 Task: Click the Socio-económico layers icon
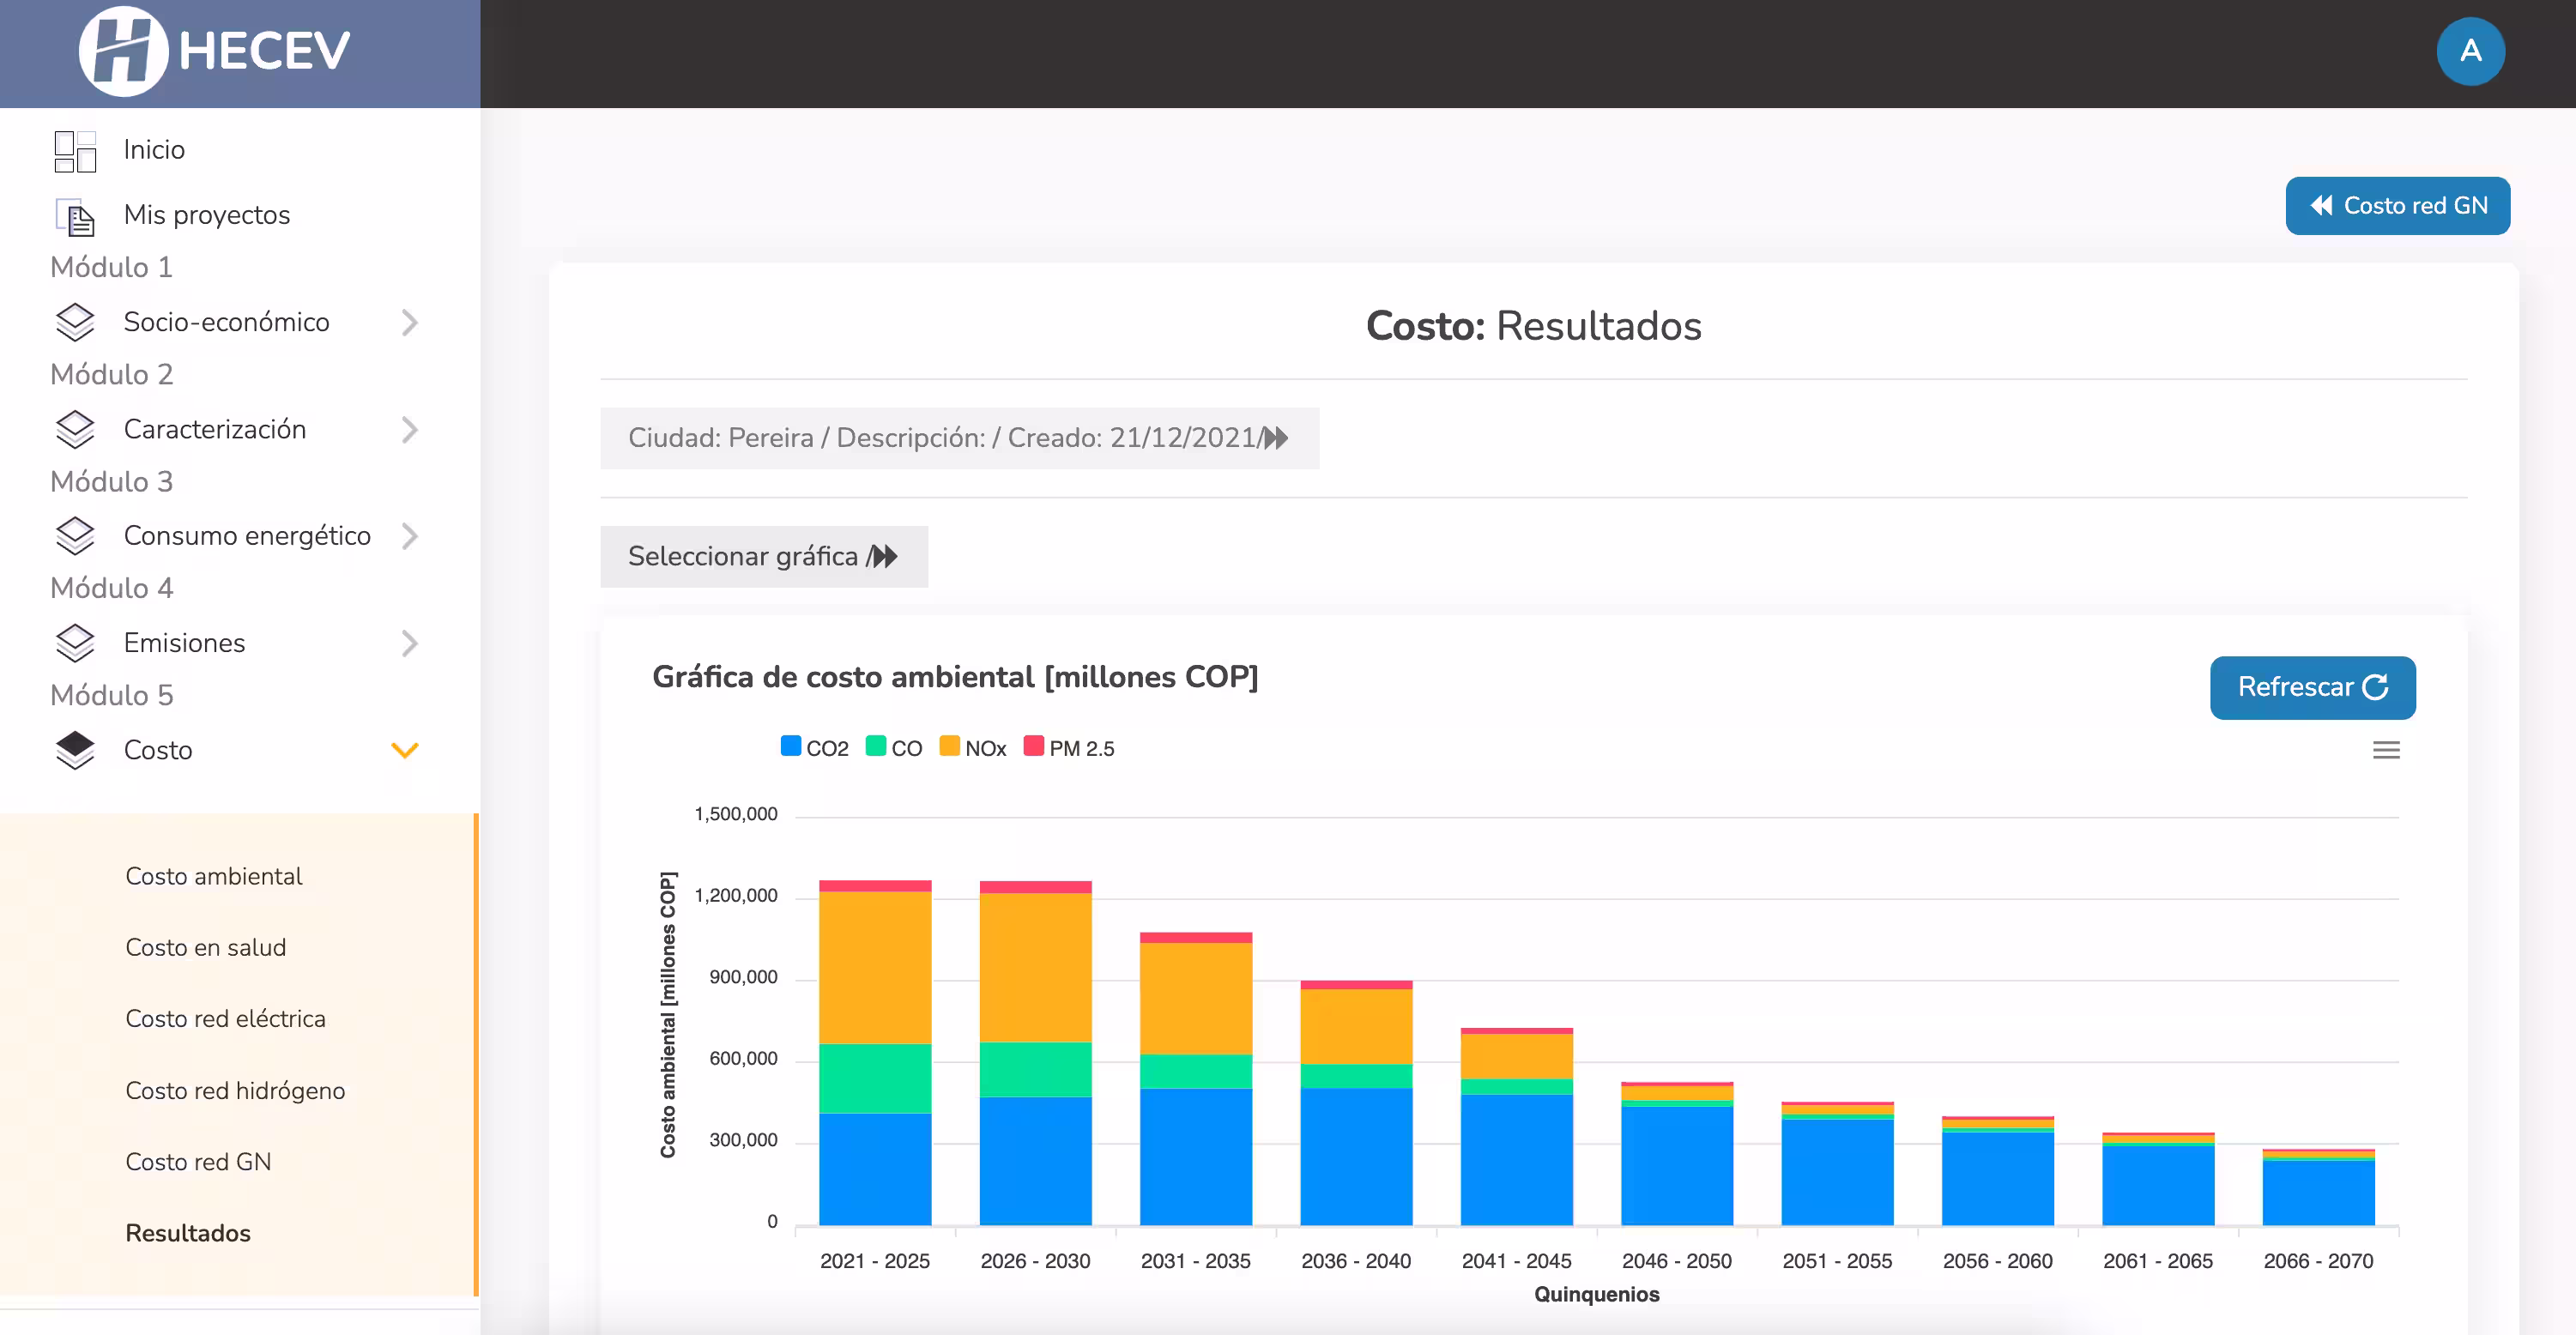point(75,322)
